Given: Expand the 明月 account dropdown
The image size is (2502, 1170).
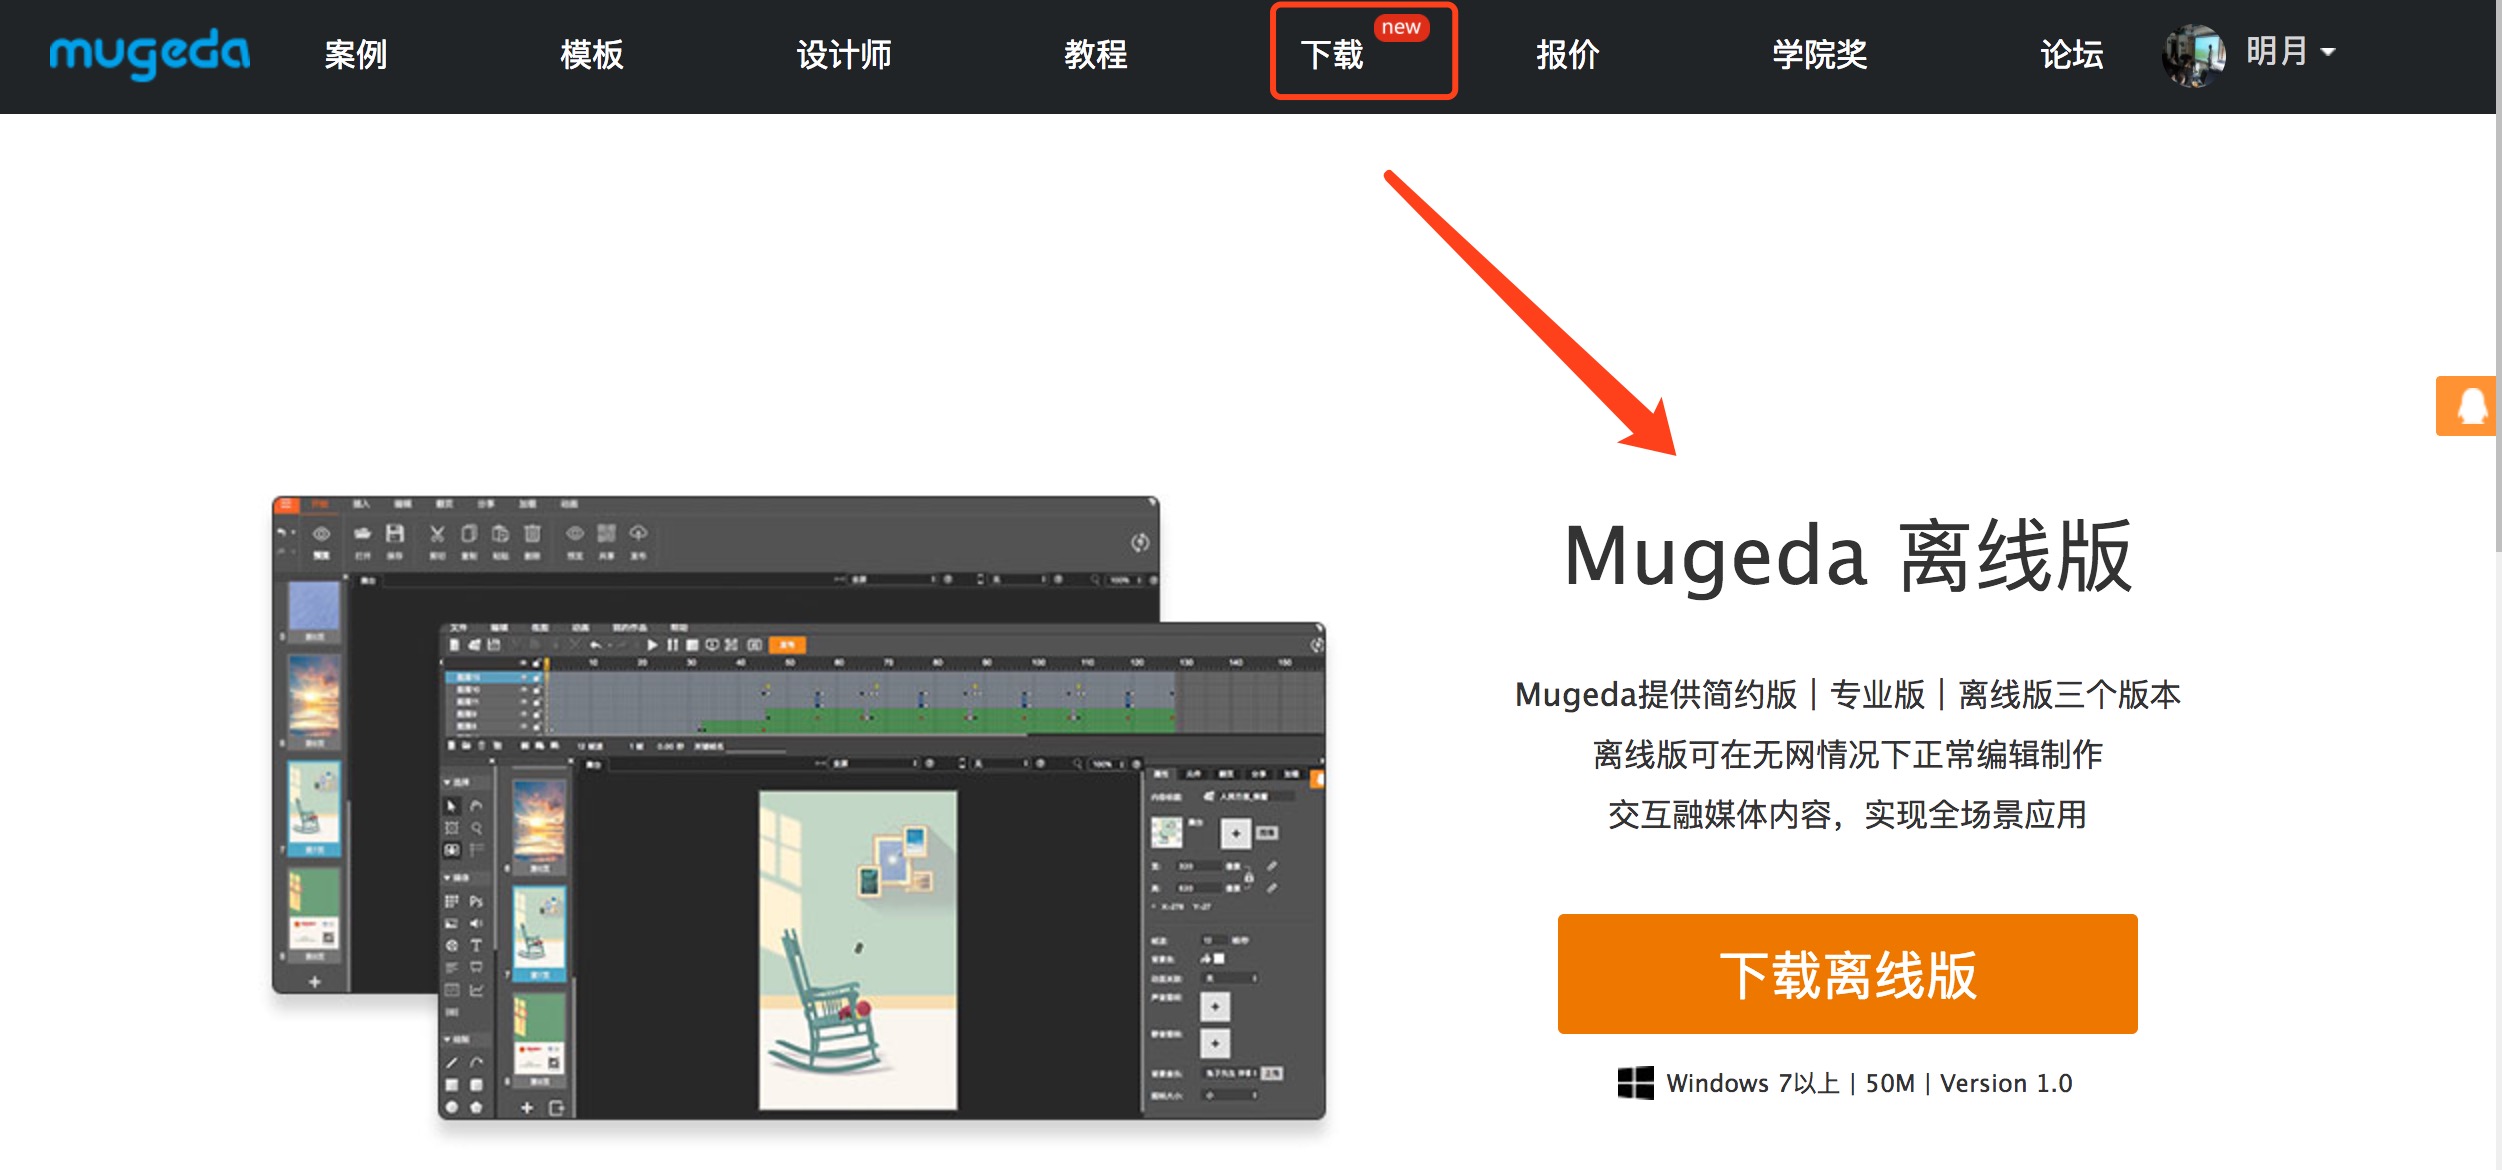Looking at the screenshot, I should pyautogui.click(x=2290, y=51).
